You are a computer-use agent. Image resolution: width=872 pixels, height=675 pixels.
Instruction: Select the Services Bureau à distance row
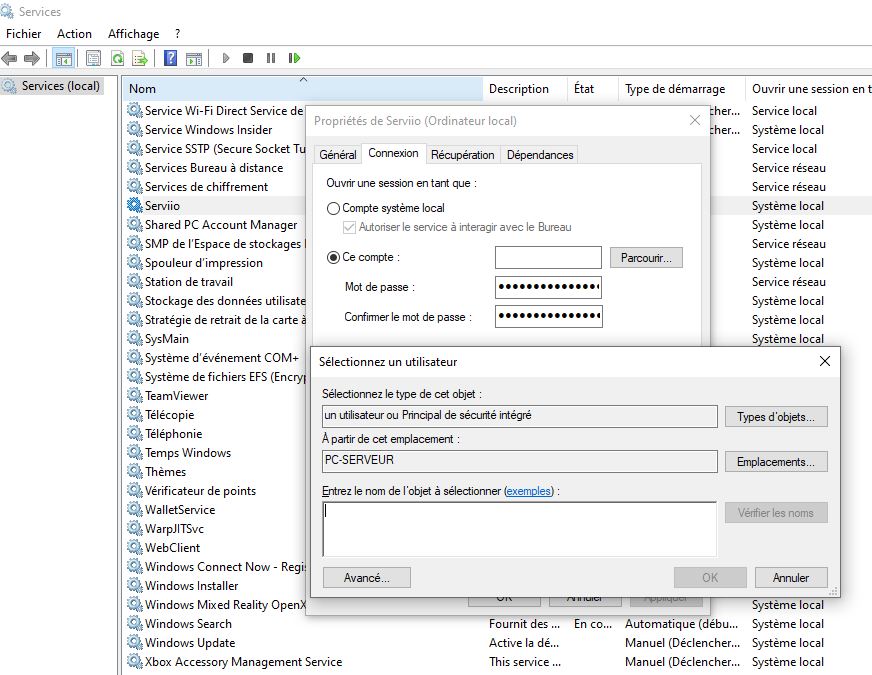[x=216, y=167]
